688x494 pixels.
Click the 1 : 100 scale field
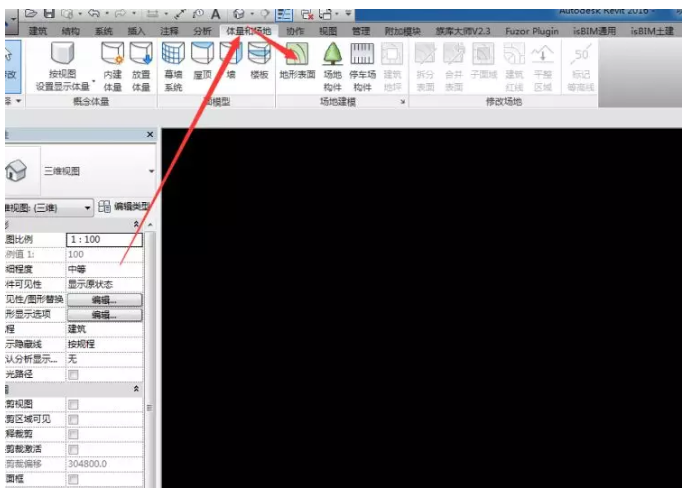pyautogui.click(x=104, y=240)
